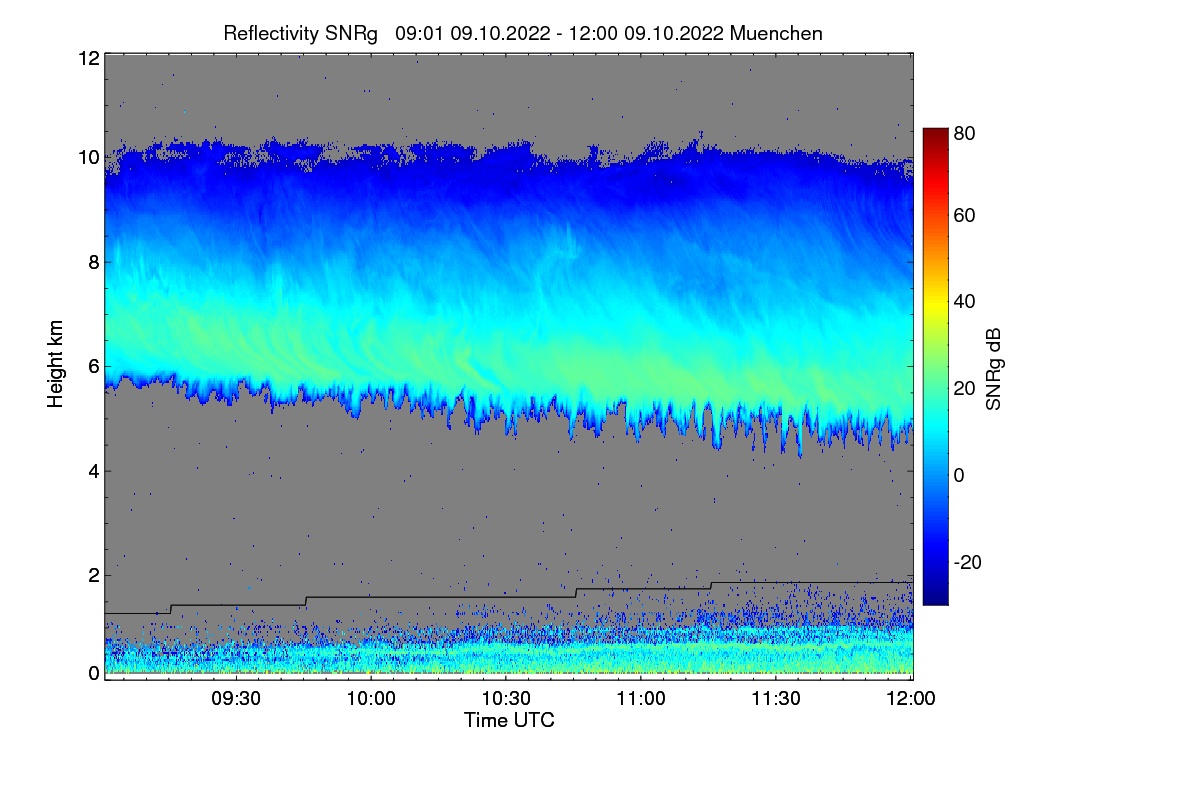Click the SNRg color scale bar
Viewport: 1200px width, 800px height.
click(x=935, y=366)
